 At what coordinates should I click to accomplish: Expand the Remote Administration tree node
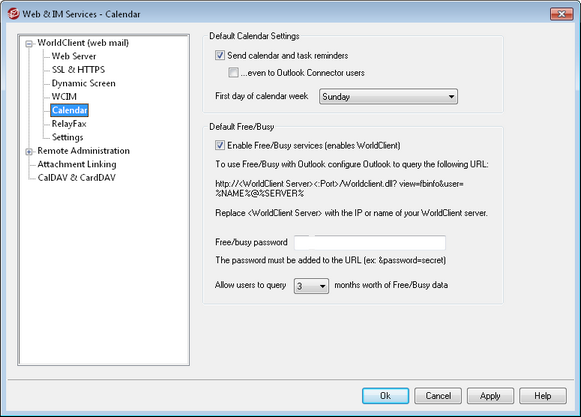click(x=29, y=152)
